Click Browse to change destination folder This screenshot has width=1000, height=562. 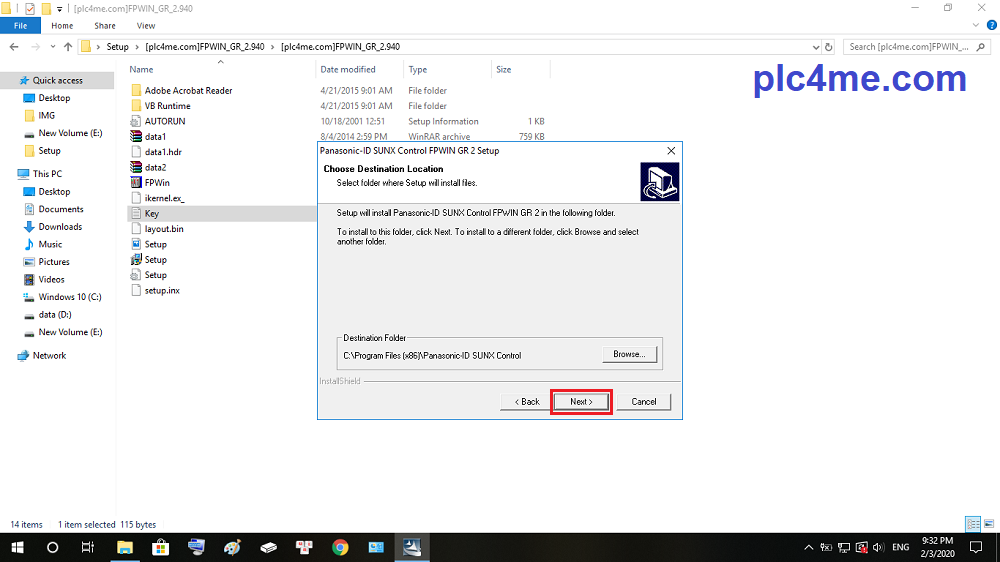[x=629, y=354]
